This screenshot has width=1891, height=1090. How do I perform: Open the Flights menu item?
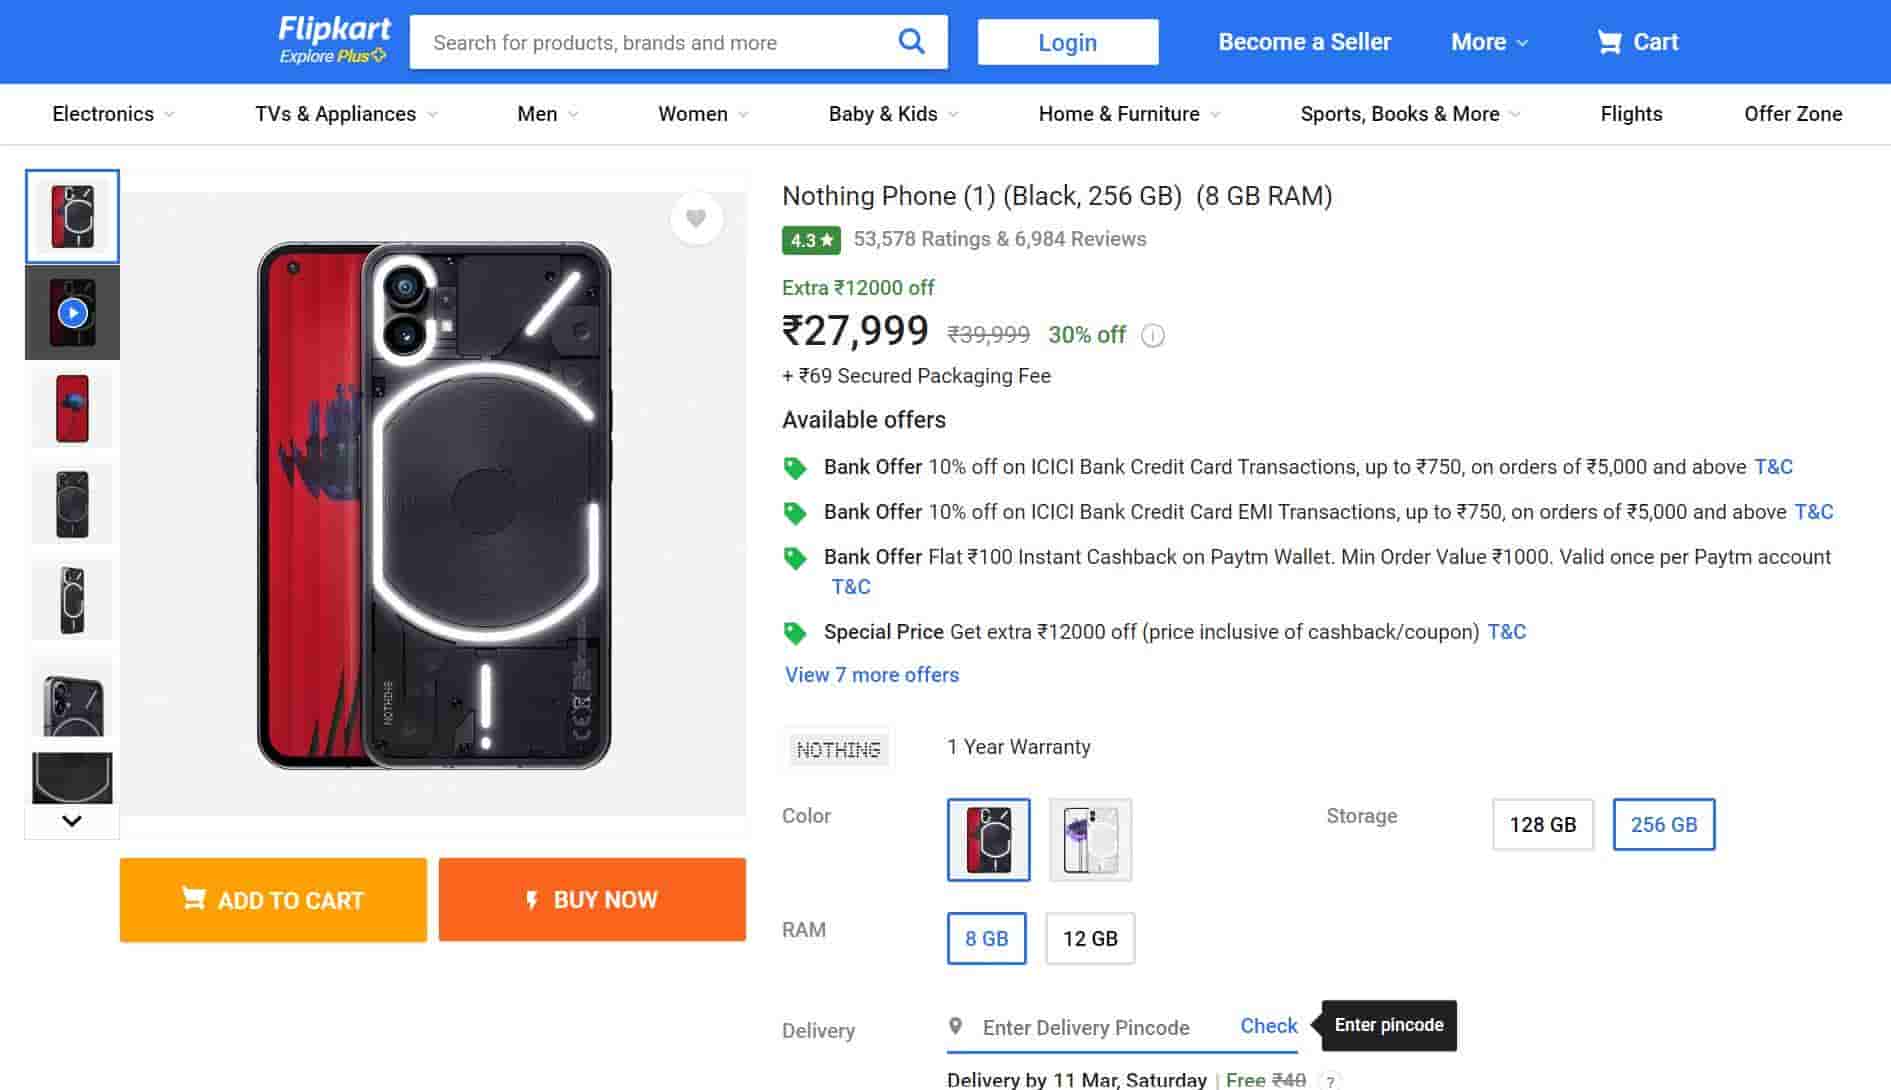[1631, 114]
